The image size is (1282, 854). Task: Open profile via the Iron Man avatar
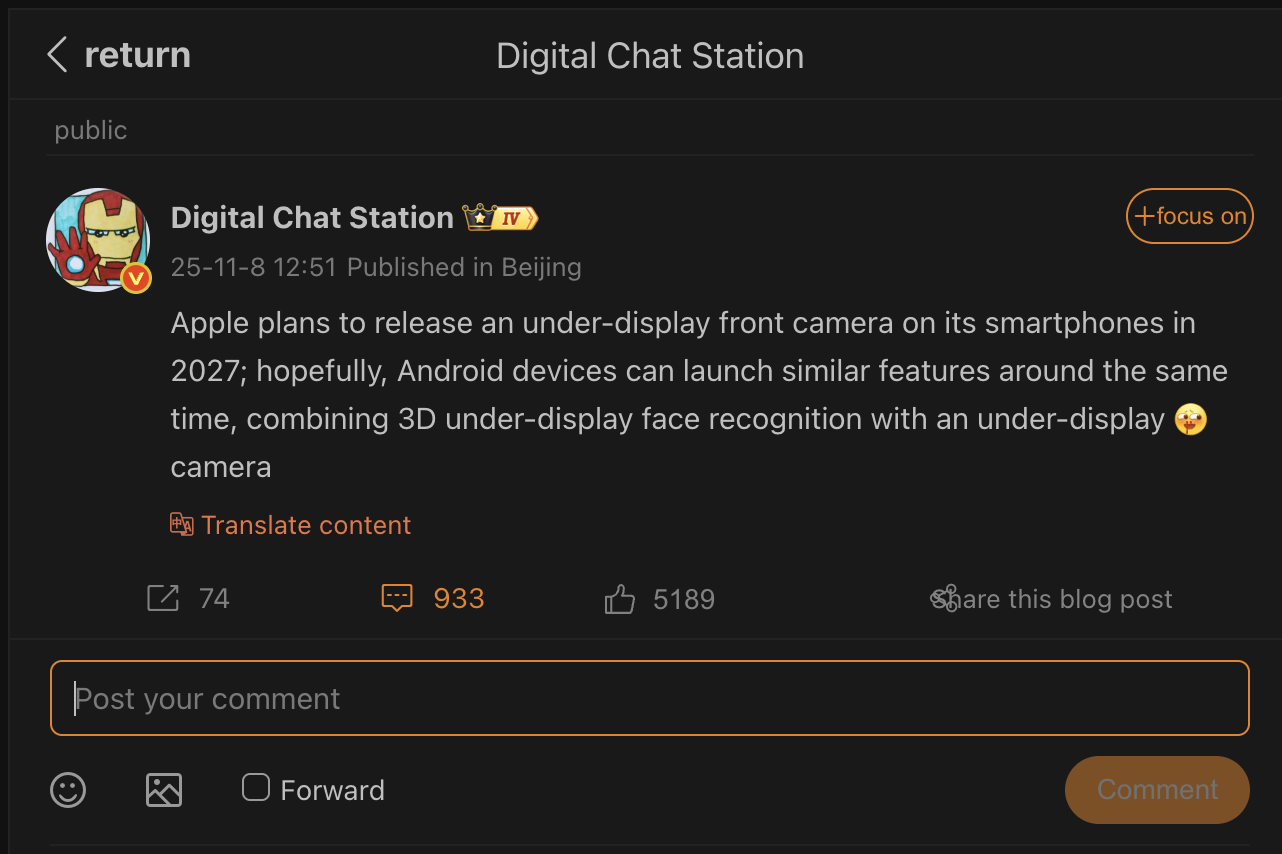99,240
